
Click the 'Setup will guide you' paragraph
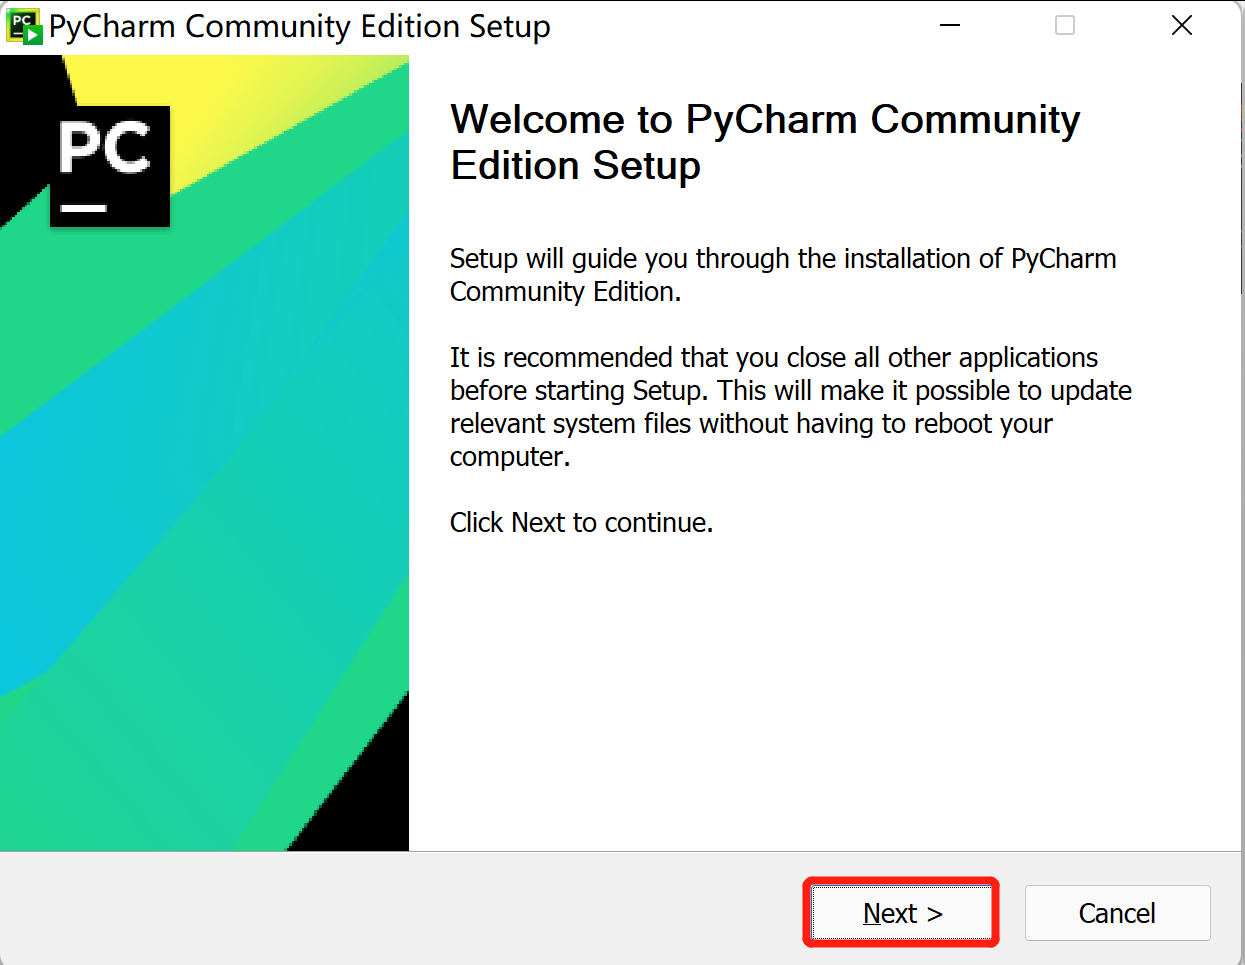[x=782, y=275]
